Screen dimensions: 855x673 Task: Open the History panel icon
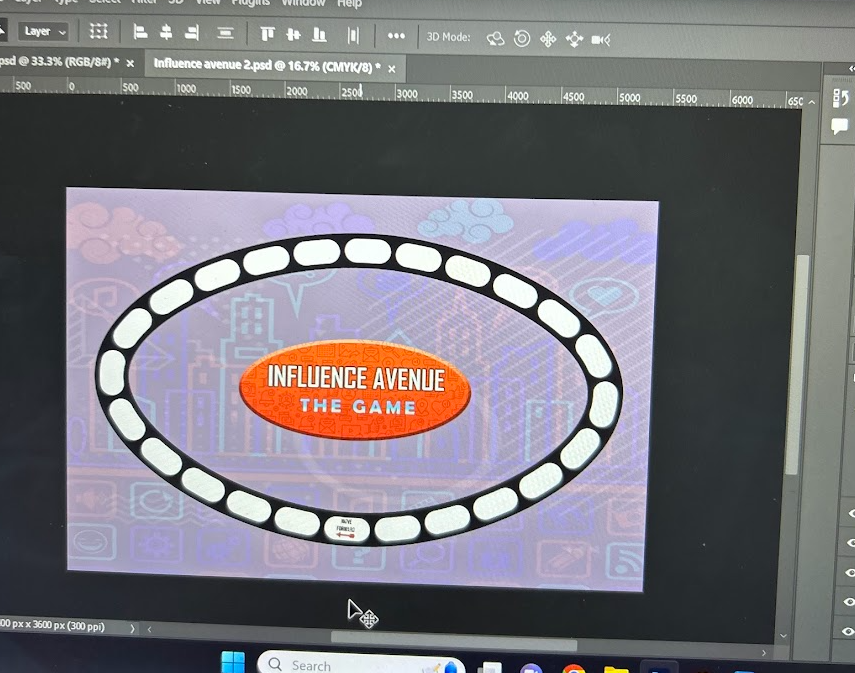pyautogui.click(x=840, y=98)
